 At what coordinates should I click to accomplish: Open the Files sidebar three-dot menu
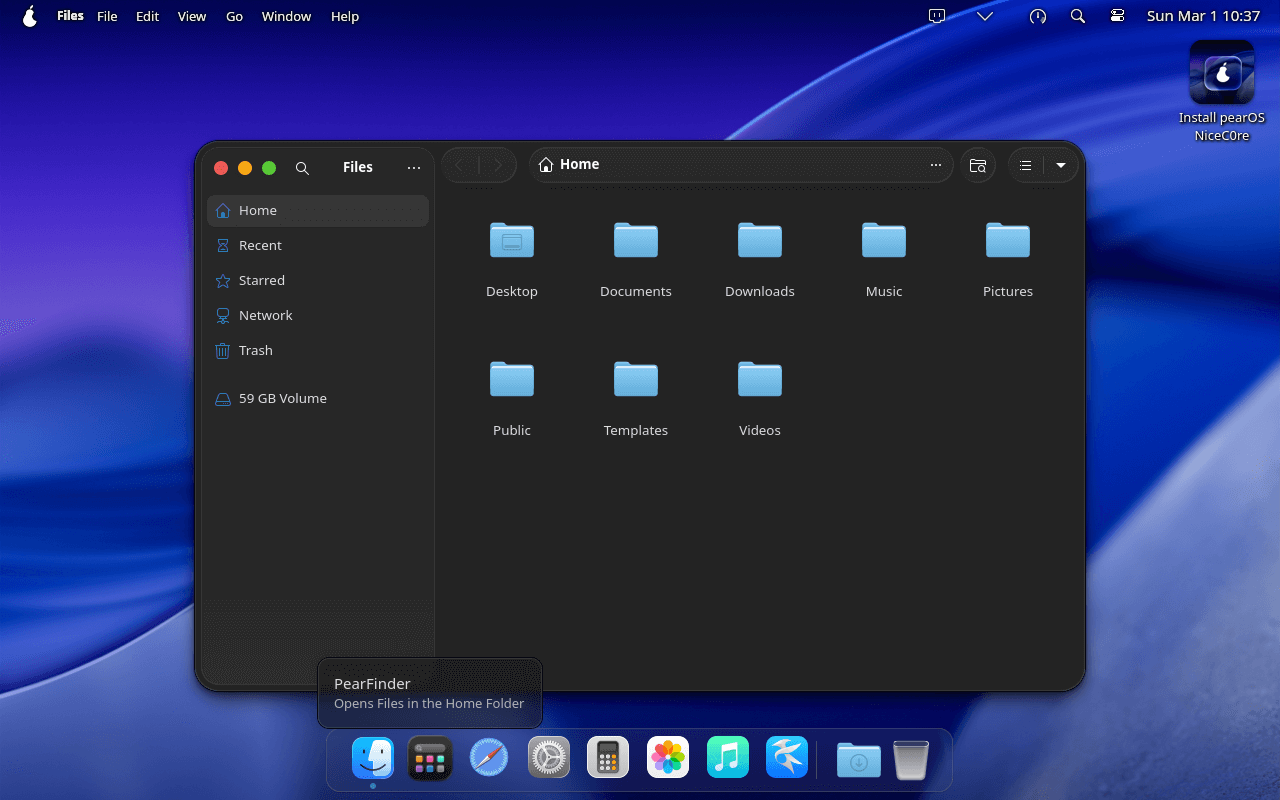tap(414, 168)
